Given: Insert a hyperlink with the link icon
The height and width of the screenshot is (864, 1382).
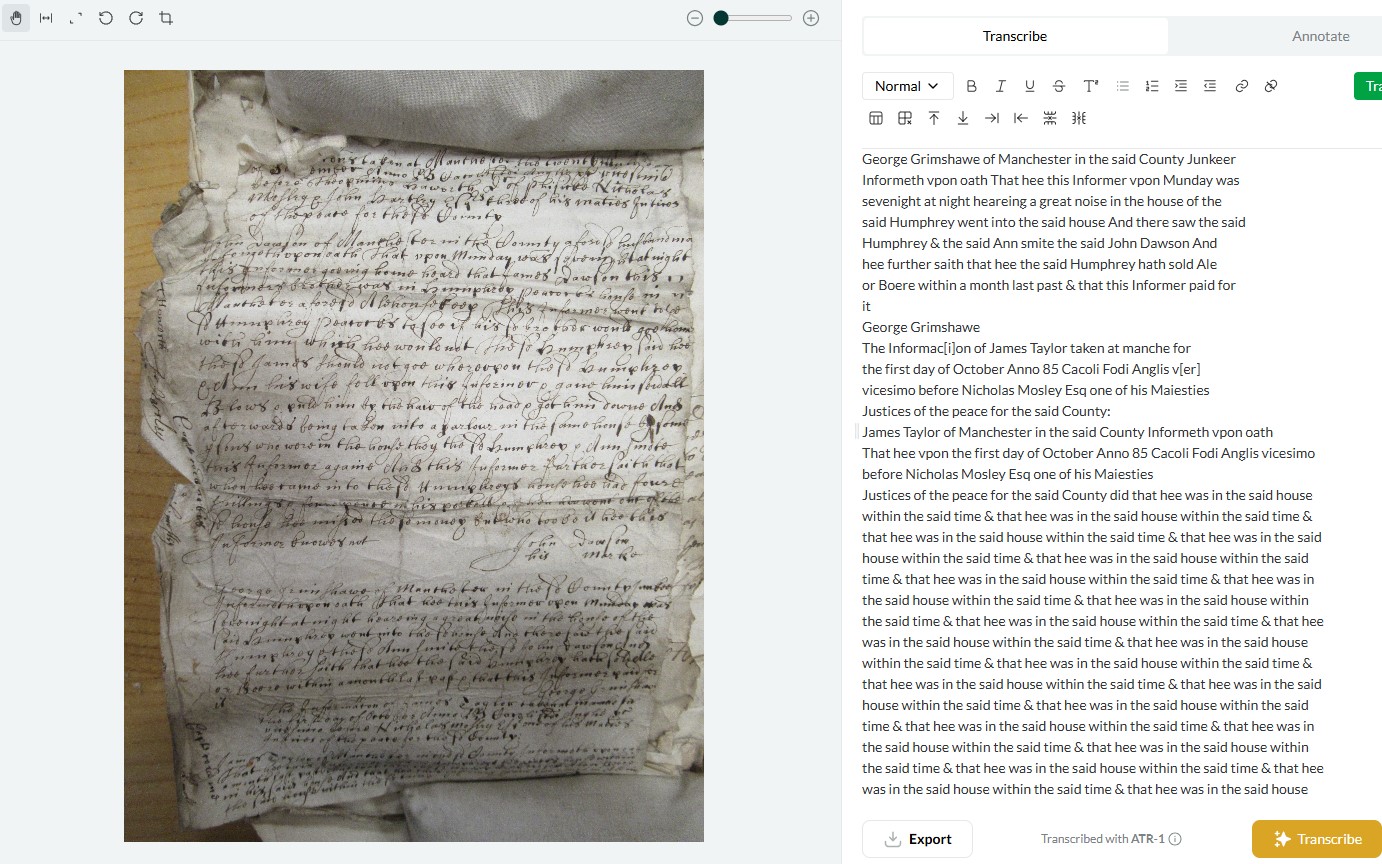Looking at the screenshot, I should coord(1241,86).
